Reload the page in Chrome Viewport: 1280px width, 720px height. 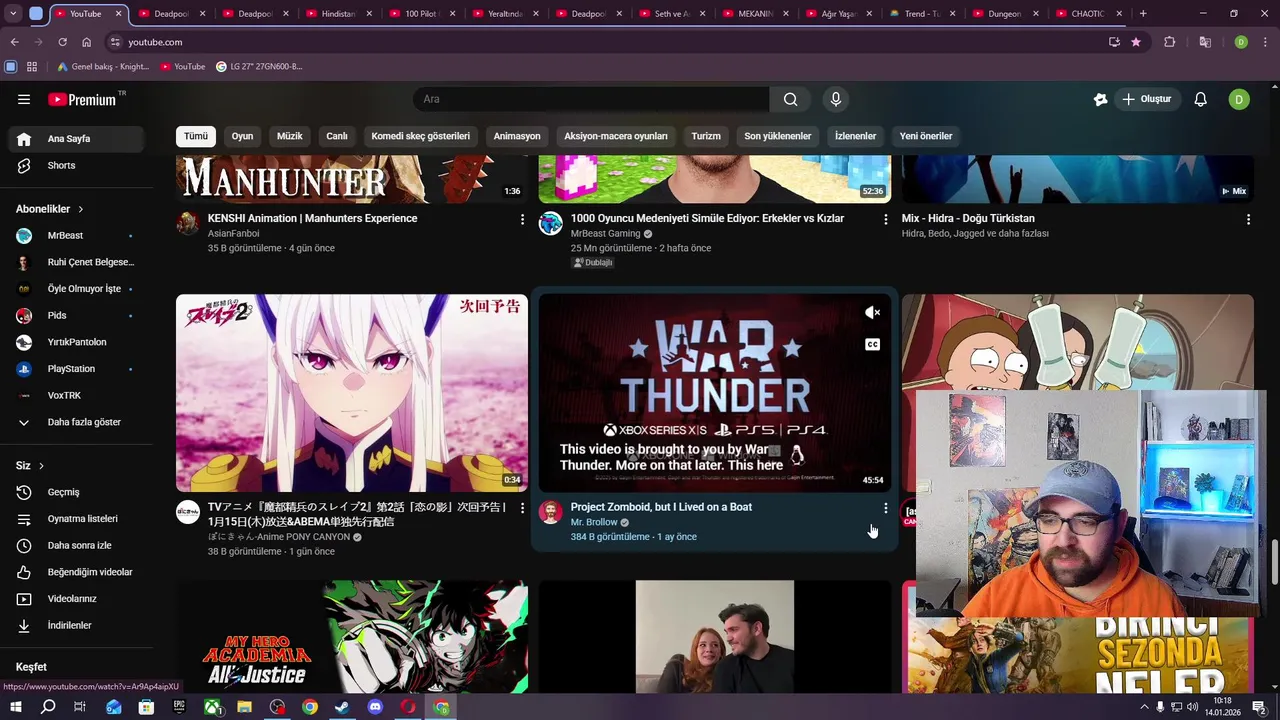62,42
